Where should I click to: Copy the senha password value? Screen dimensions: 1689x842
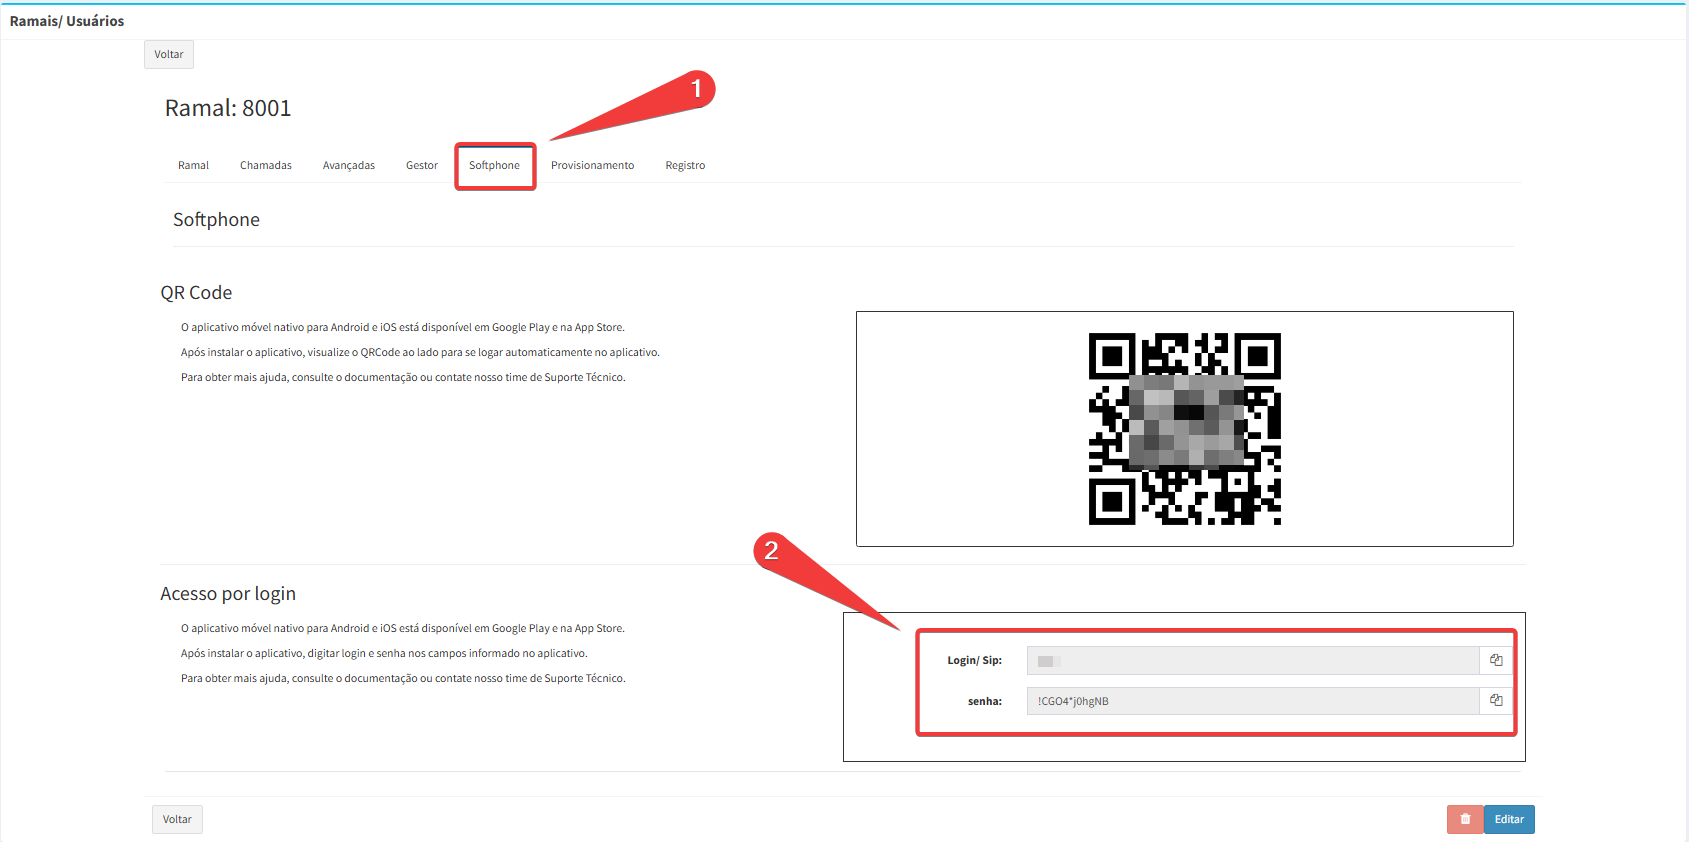pos(1496,701)
